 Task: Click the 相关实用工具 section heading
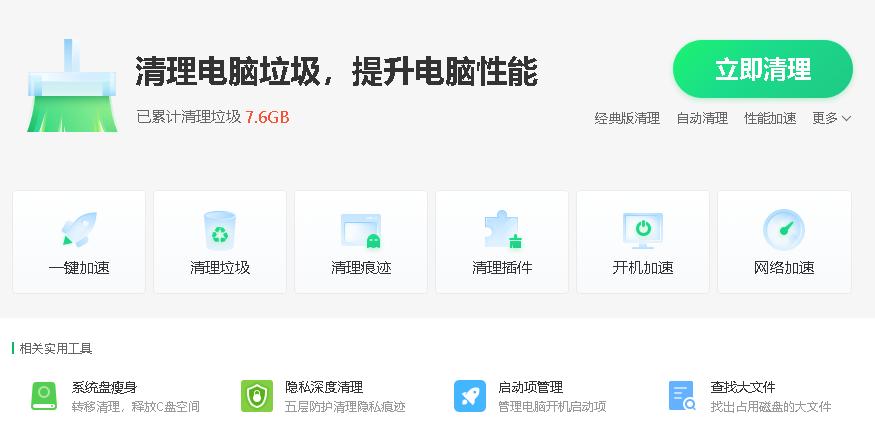coord(56,349)
